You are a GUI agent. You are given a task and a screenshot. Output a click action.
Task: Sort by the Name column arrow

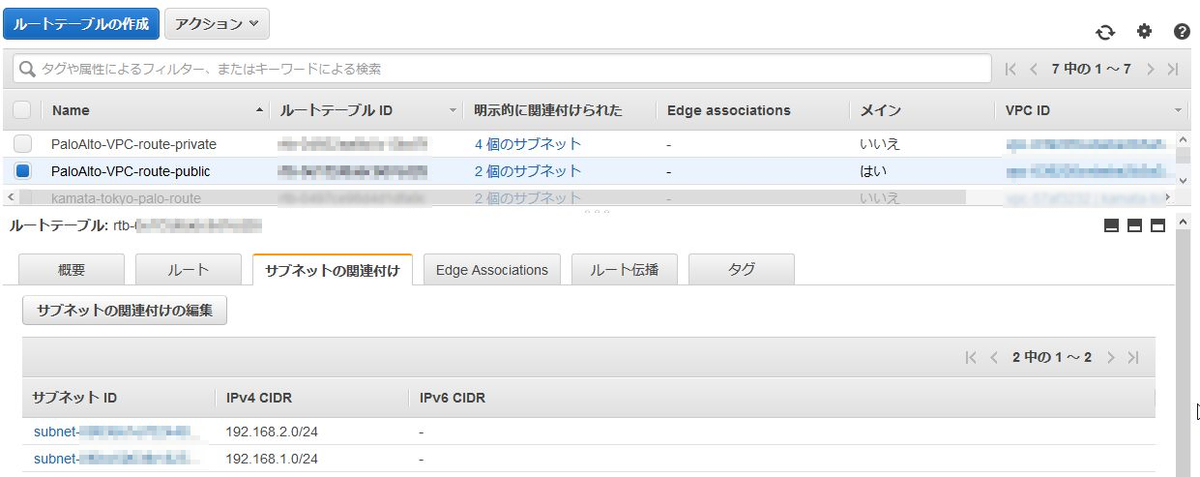pyautogui.click(x=261, y=110)
